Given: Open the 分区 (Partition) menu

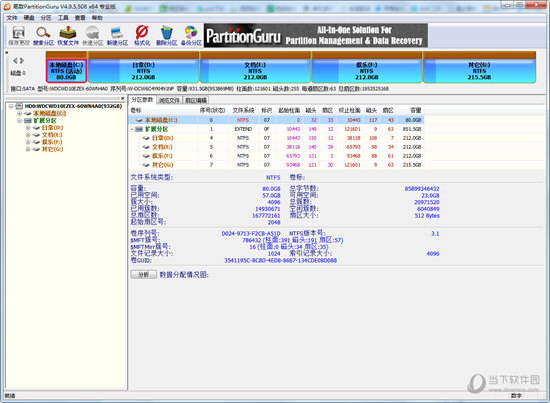Looking at the screenshot, I should coord(46,18).
